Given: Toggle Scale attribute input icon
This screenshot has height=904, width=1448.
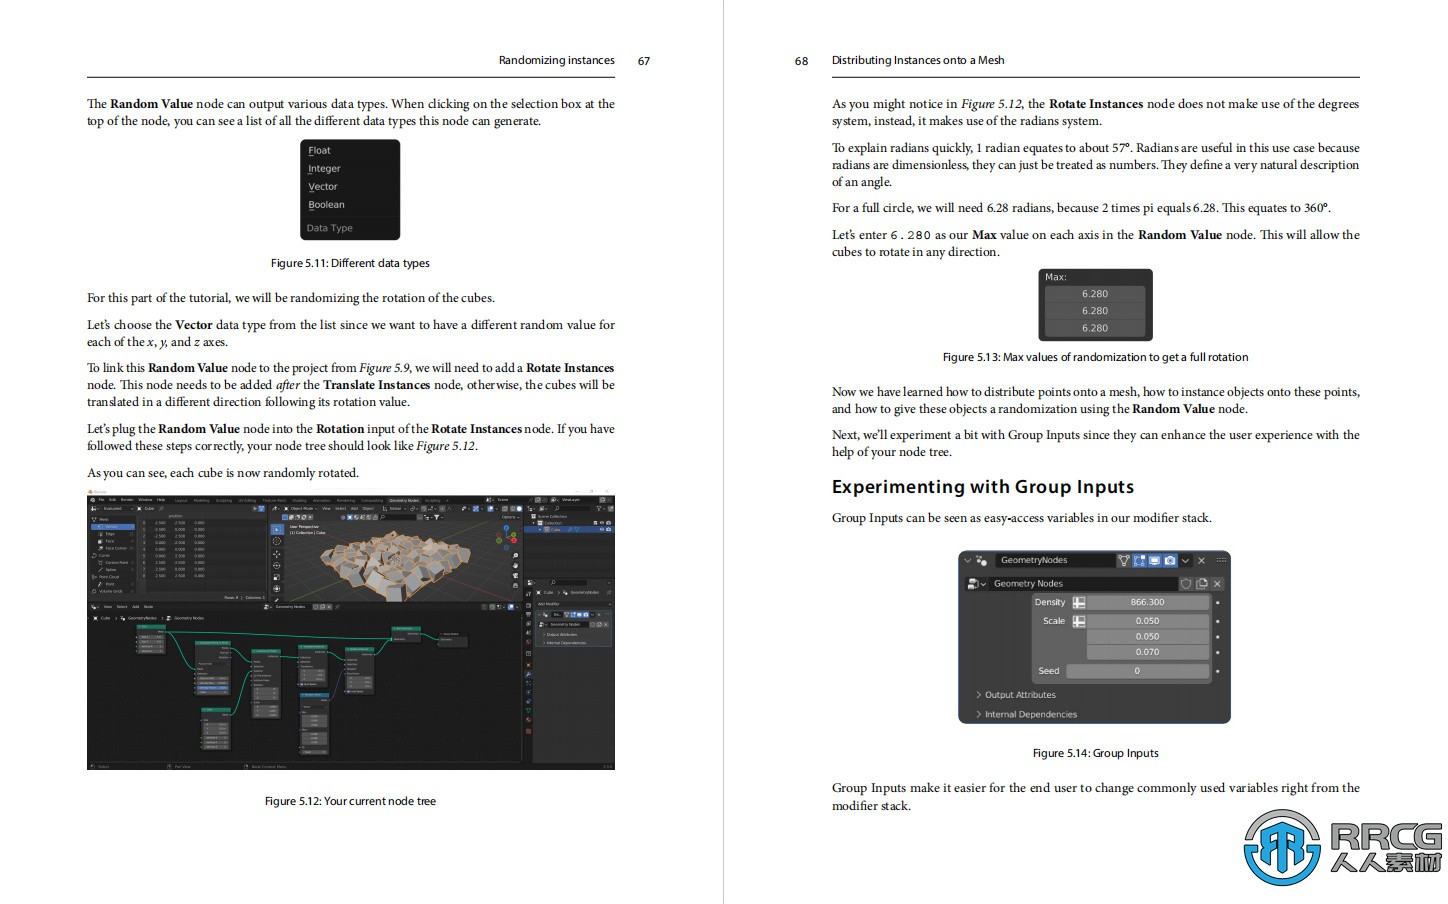Looking at the screenshot, I should pyautogui.click(x=1079, y=621).
